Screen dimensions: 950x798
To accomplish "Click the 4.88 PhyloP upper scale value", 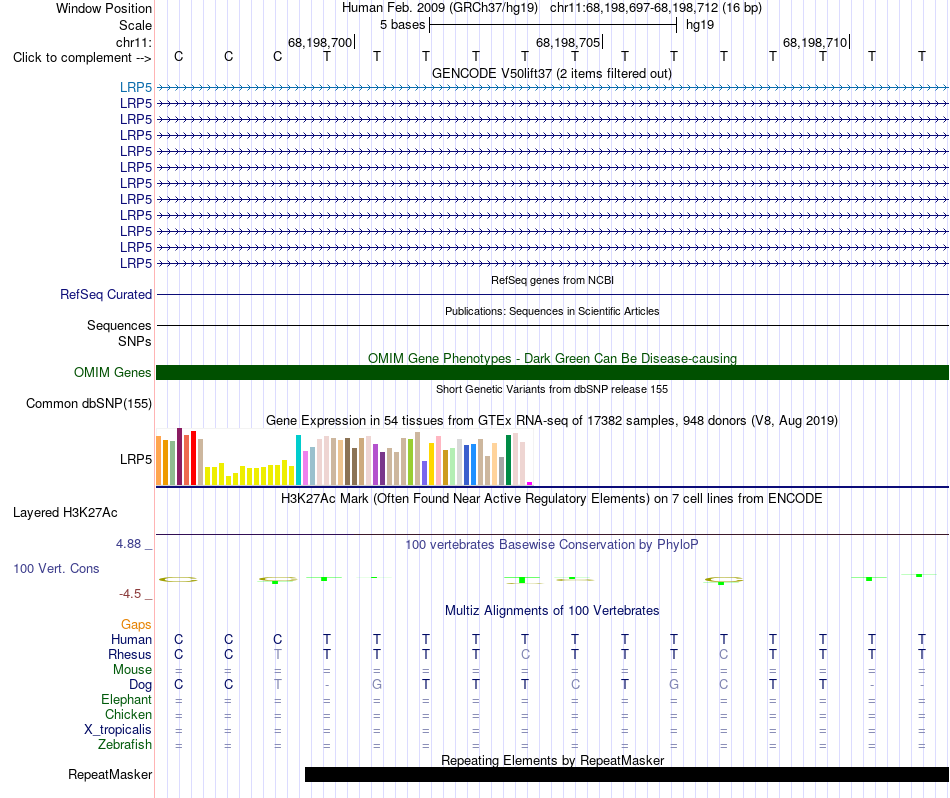I will 128,544.
